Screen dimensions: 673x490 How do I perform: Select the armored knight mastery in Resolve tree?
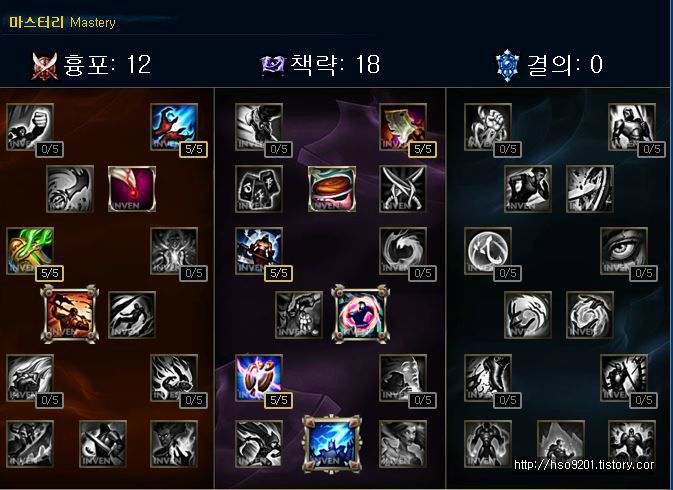632,127
